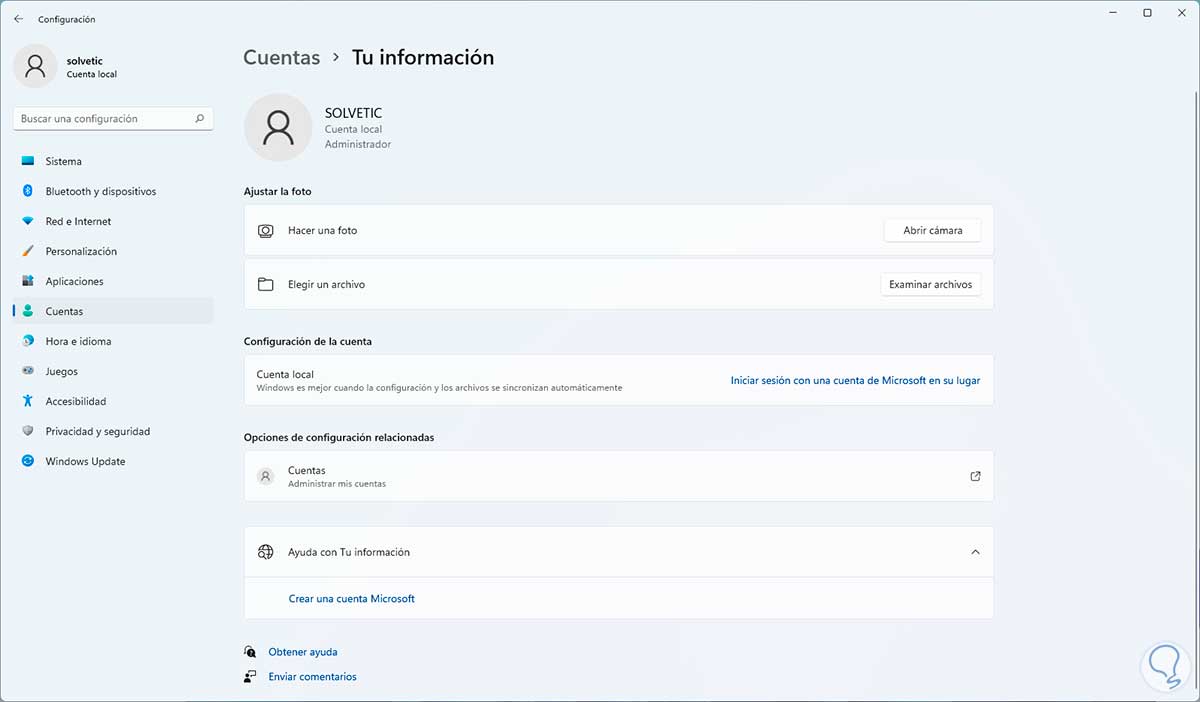Image resolution: width=1200 pixels, height=702 pixels.
Task: Click the back arrow in title bar
Action: (x=18, y=19)
